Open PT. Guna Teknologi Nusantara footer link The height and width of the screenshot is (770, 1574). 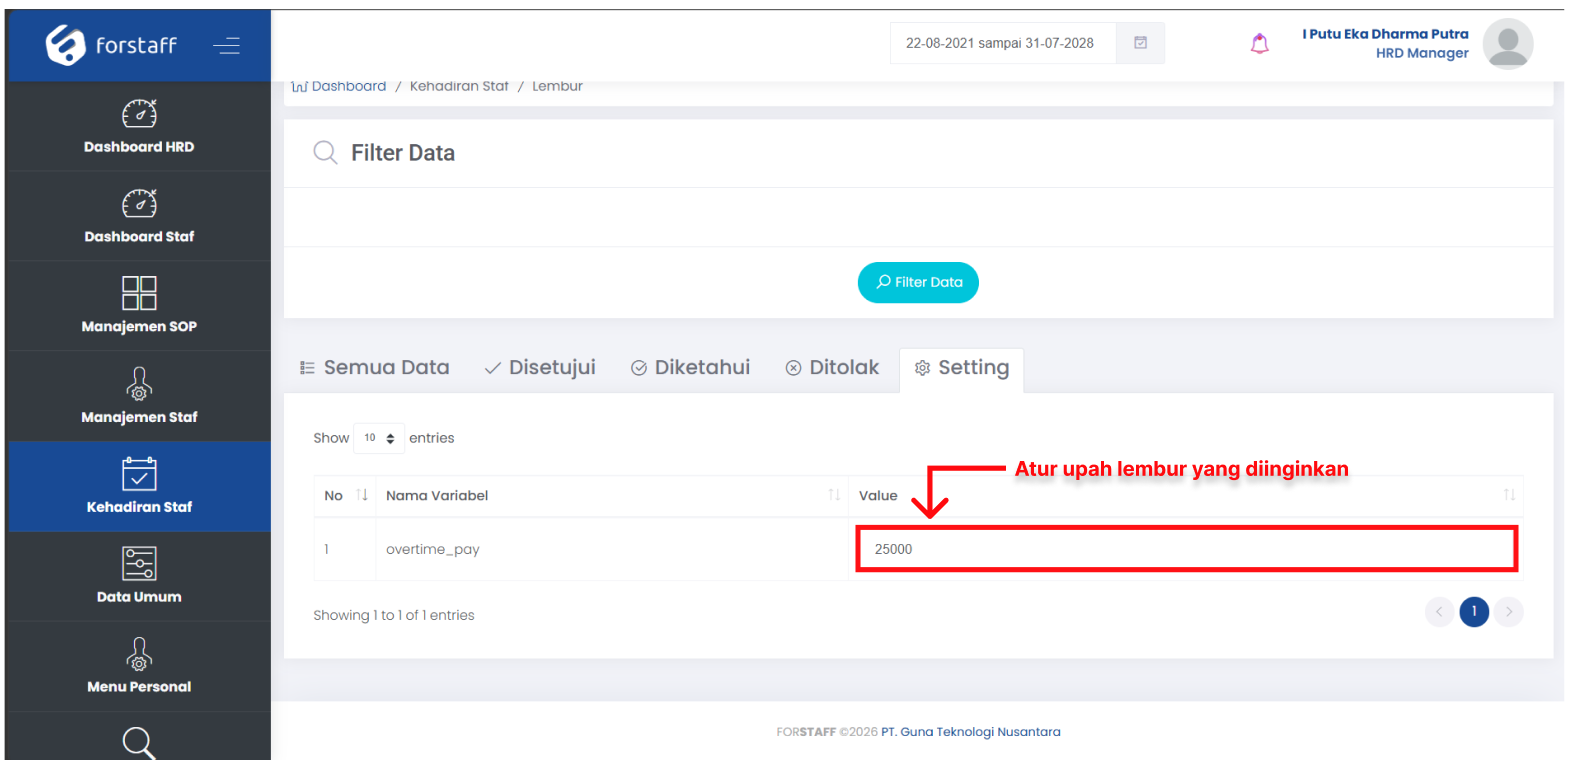click(x=971, y=732)
